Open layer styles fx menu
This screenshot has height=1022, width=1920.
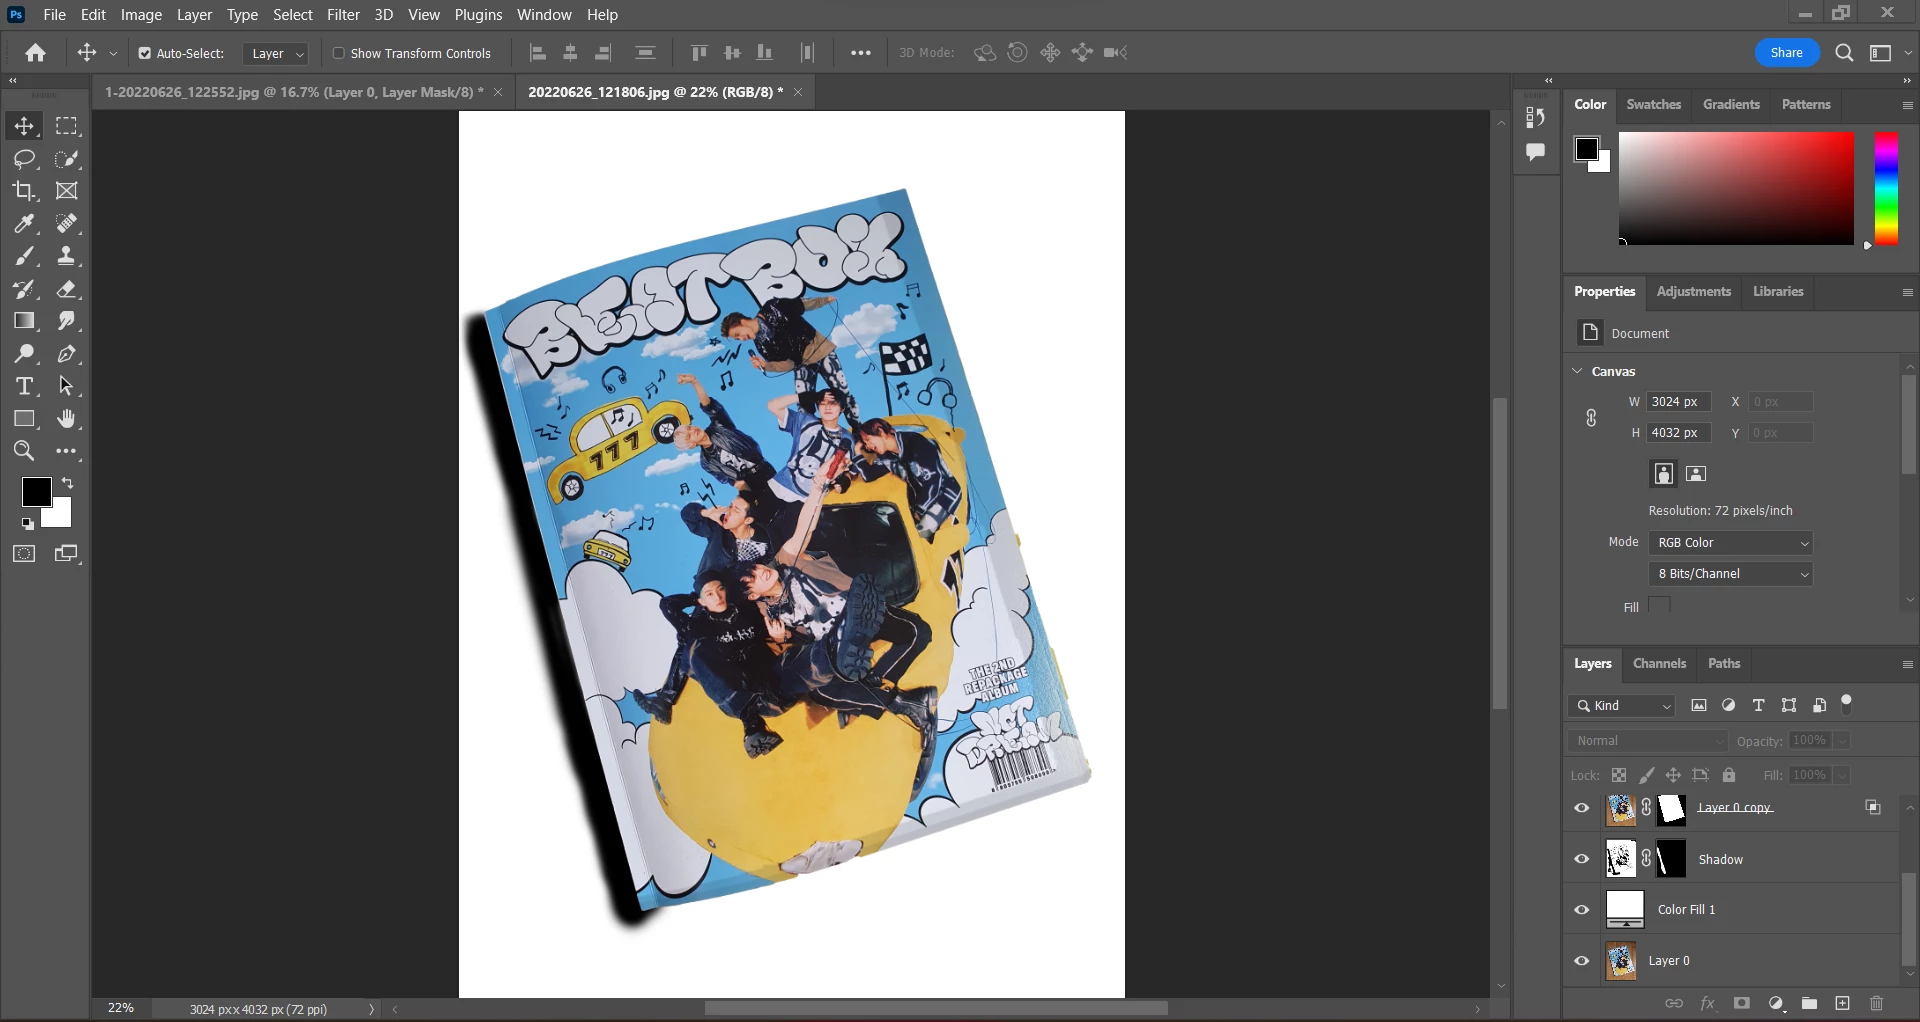(x=1708, y=1004)
